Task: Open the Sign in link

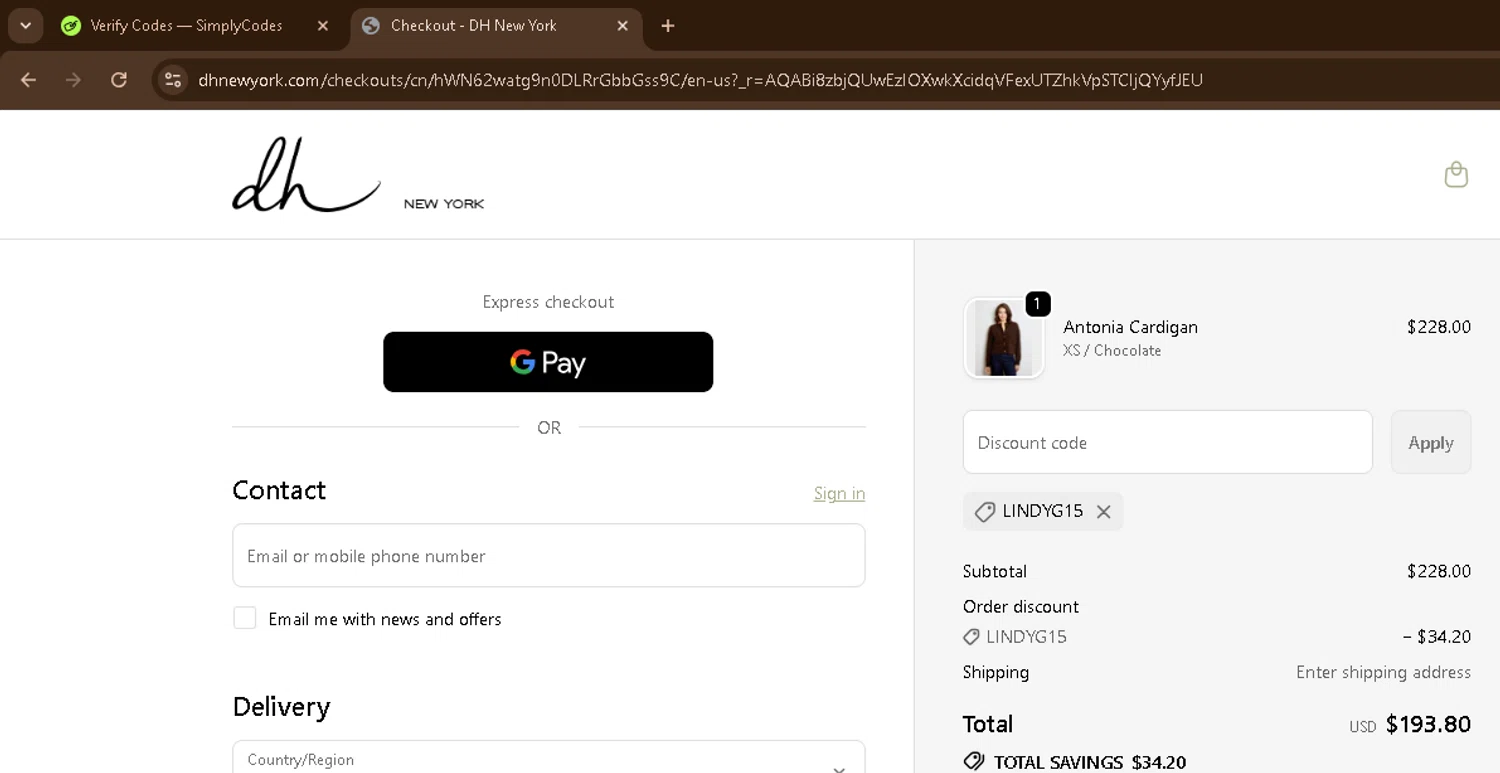Action: click(x=840, y=493)
